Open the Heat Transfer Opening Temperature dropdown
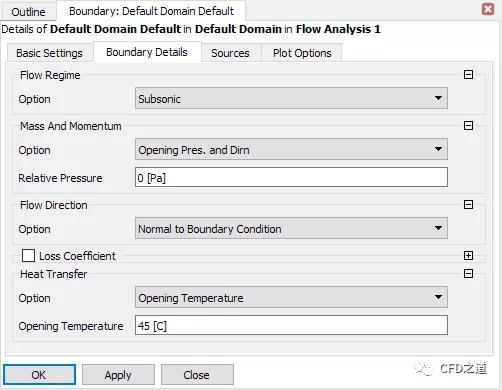The width and height of the screenshot is (502, 390). point(291,297)
